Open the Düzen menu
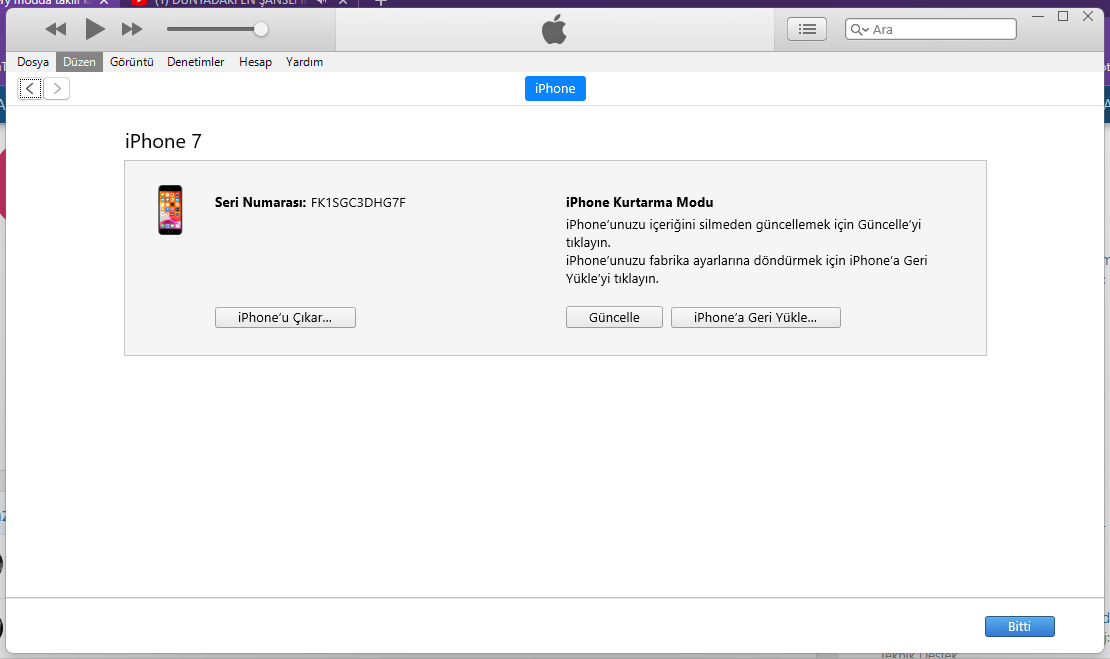This screenshot has width=1110, height=659. pyautogui.click(x=79, y=62)
